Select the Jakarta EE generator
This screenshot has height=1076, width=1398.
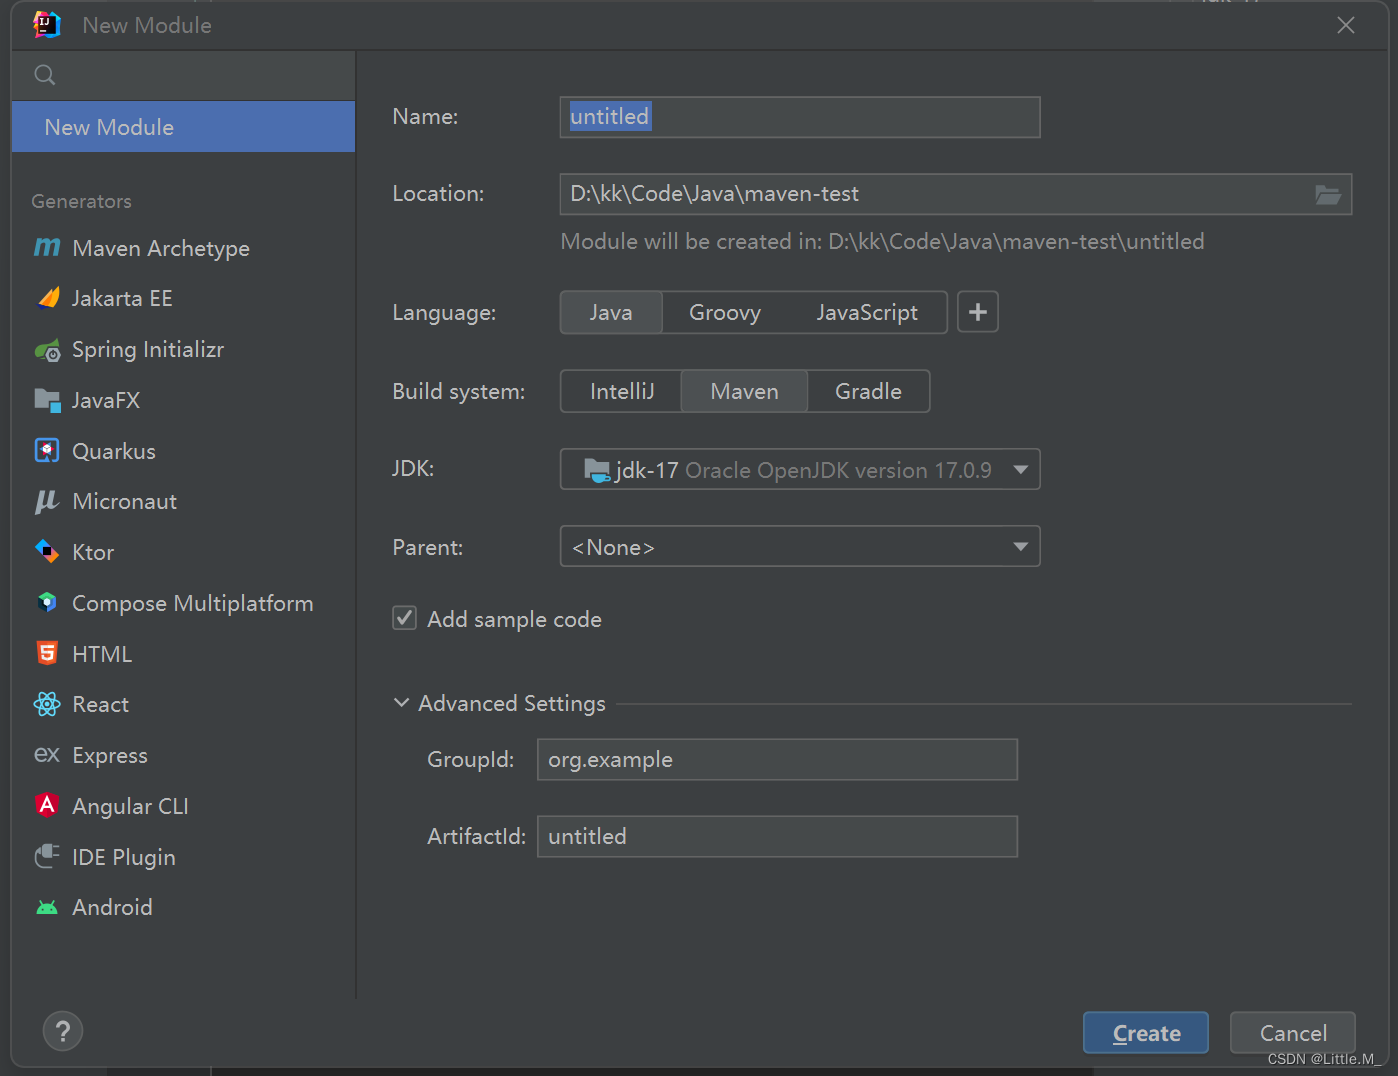183,298
